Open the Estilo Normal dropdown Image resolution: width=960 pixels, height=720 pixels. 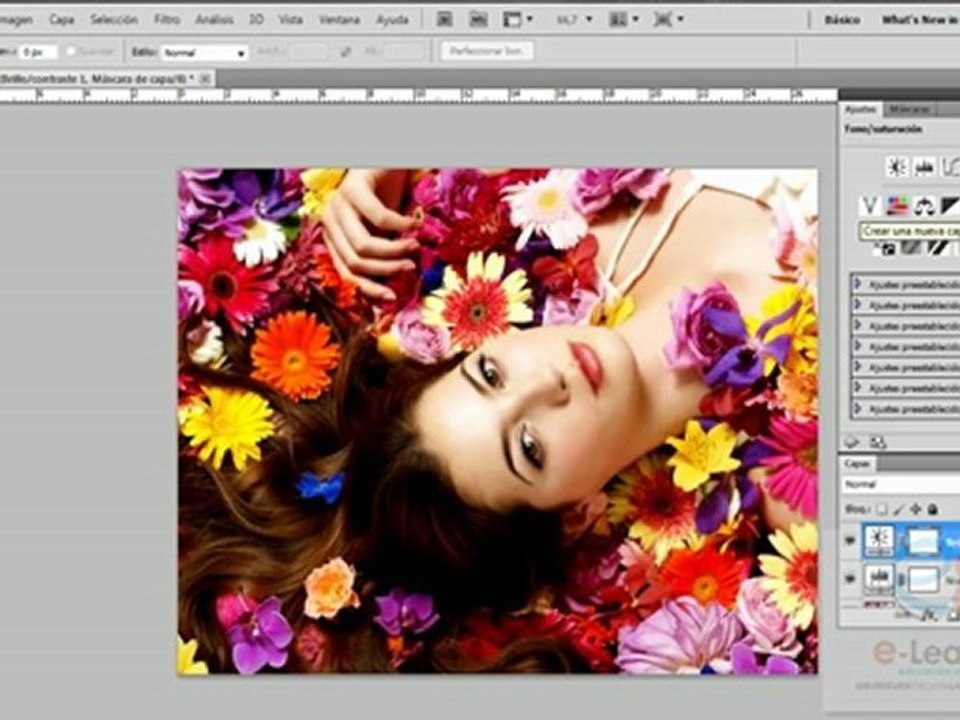tap(204, 53)
